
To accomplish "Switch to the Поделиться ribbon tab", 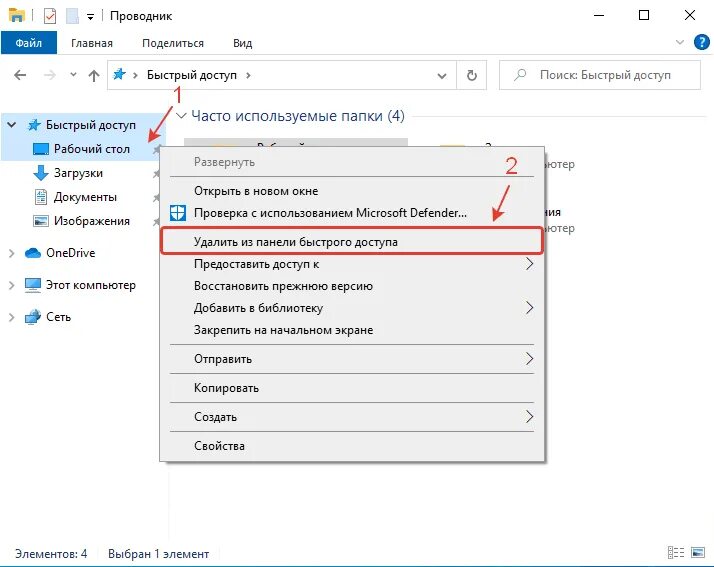I will 173,43.
